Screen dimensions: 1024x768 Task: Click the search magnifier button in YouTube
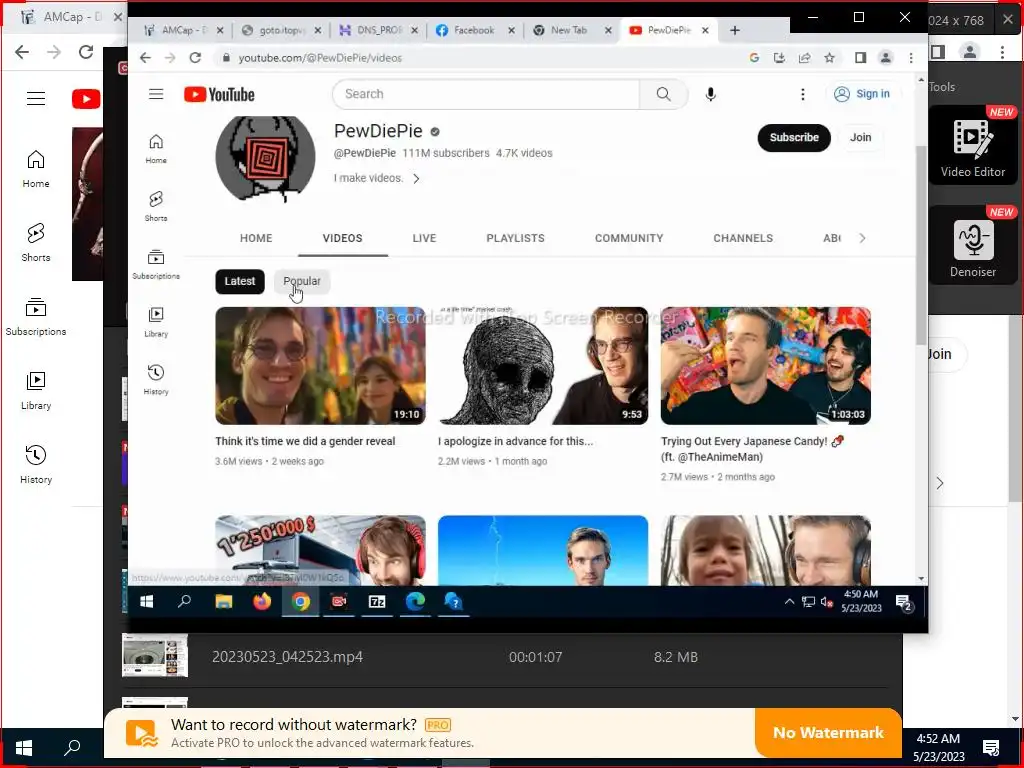(664, 94)
